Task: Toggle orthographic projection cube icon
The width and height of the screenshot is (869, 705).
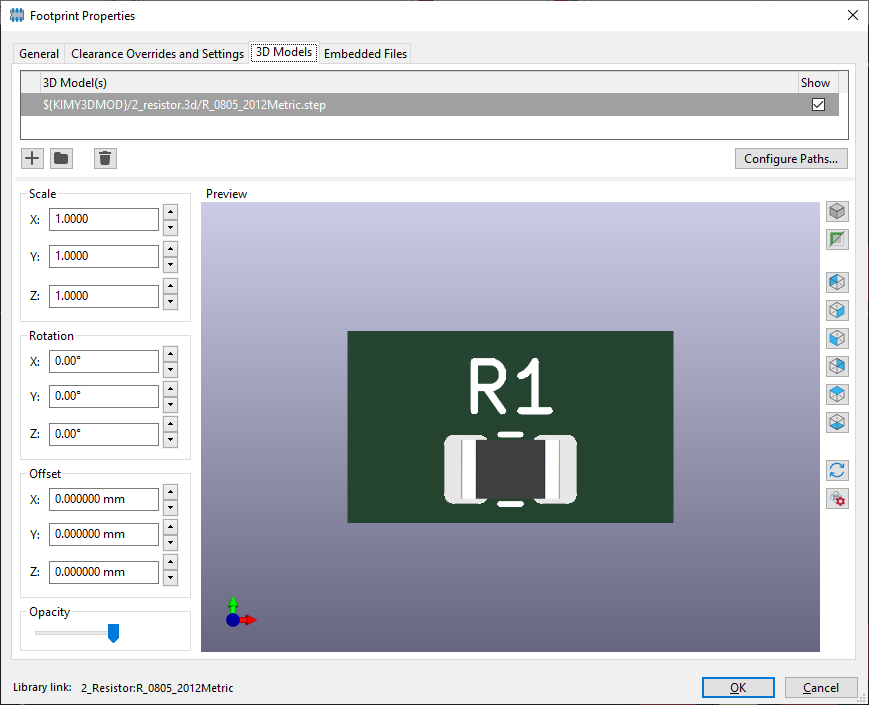Action: coord(838,212)
